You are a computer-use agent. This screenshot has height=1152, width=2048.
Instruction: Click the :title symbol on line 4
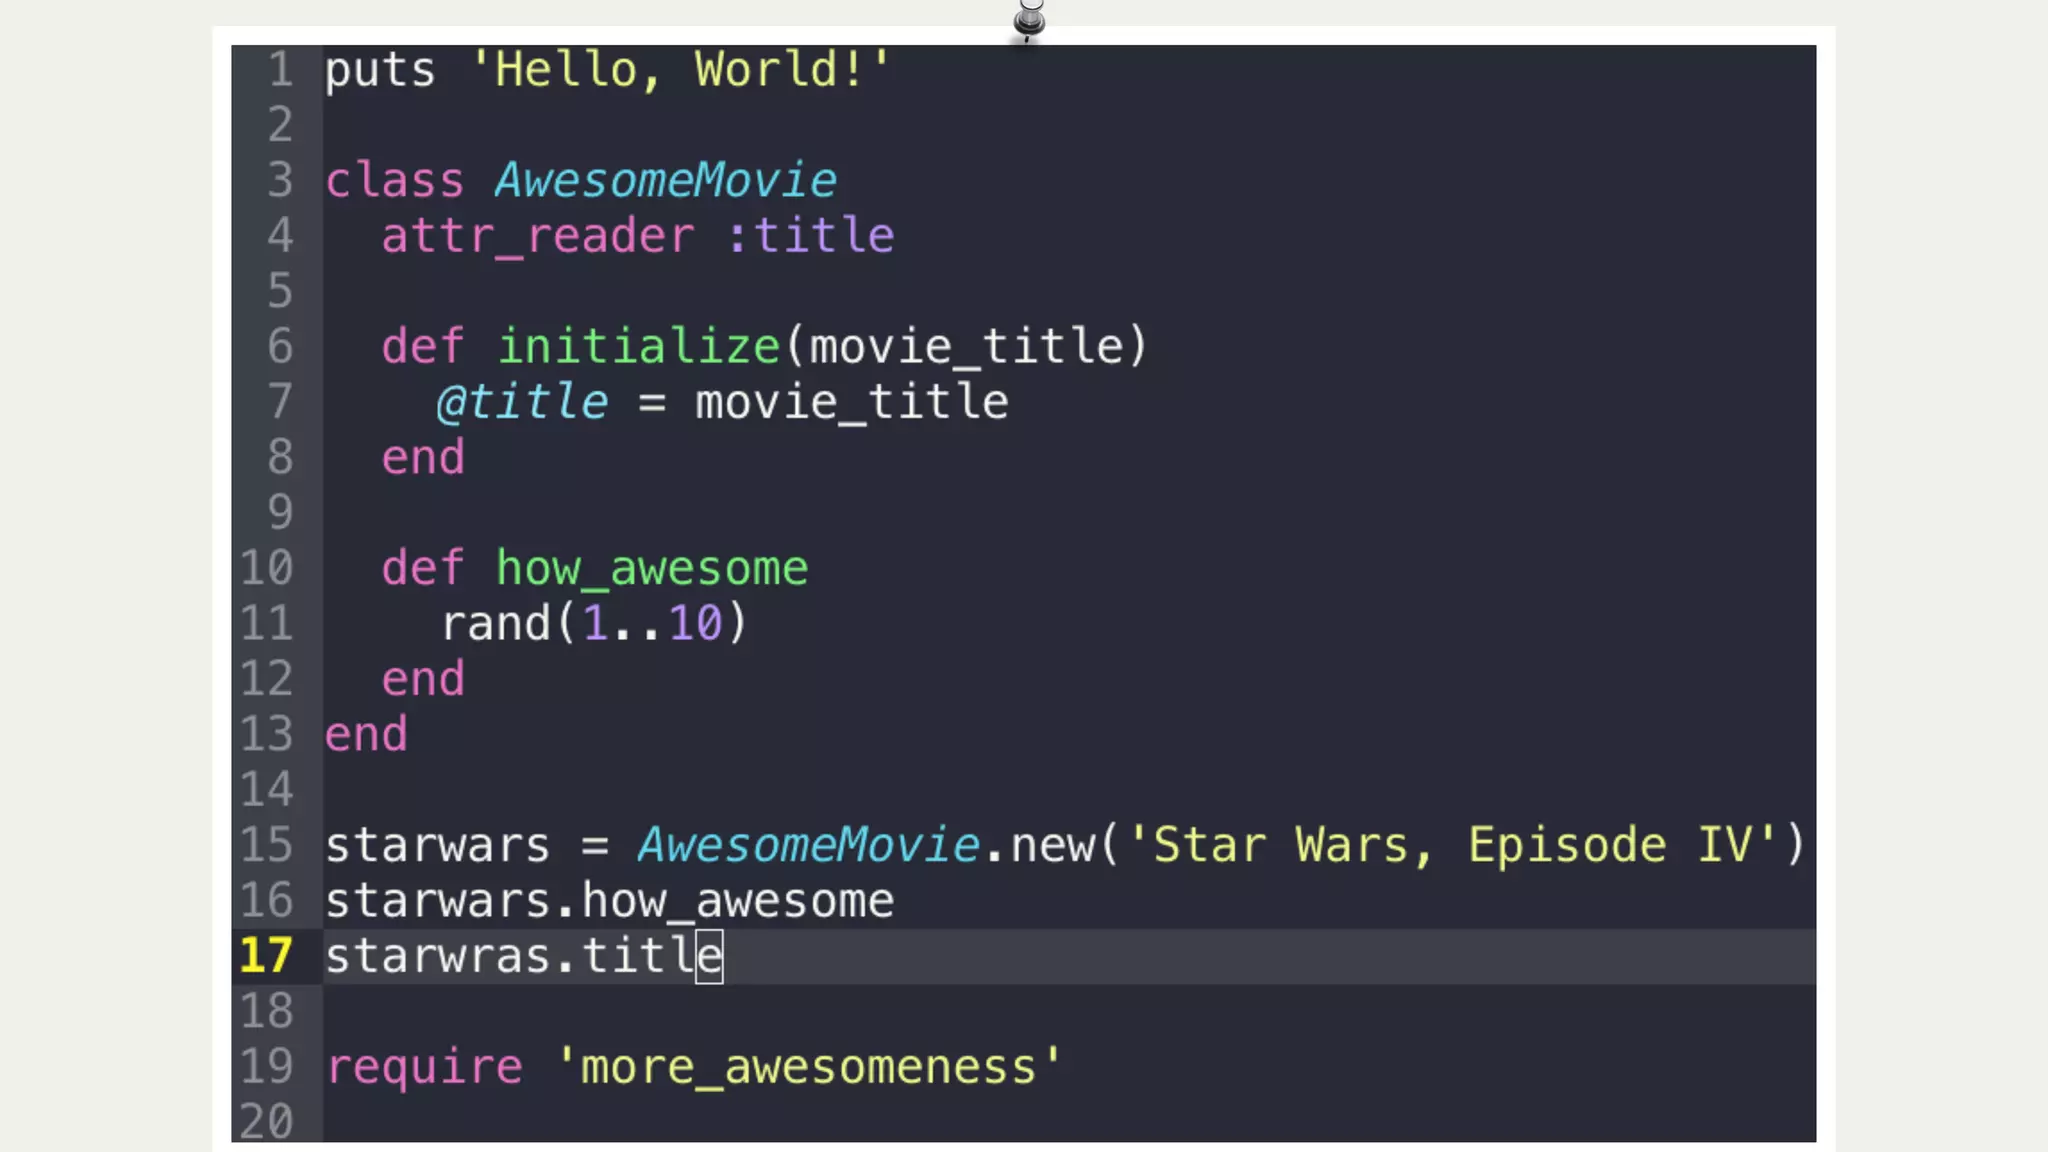pos(810,236)
